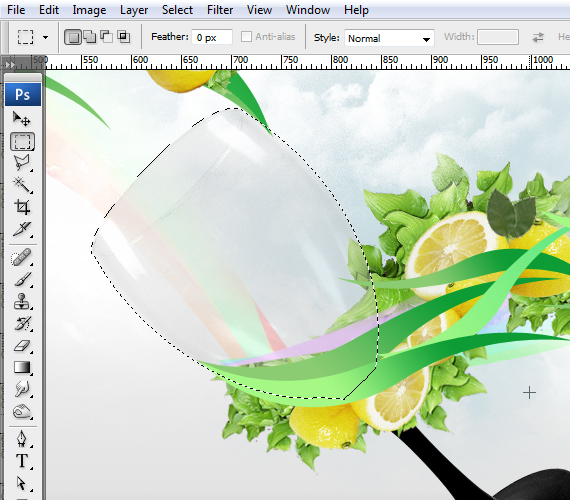Select the Clone Stamp tool
This screenshot has width=570, height=500.
[22, 301]
